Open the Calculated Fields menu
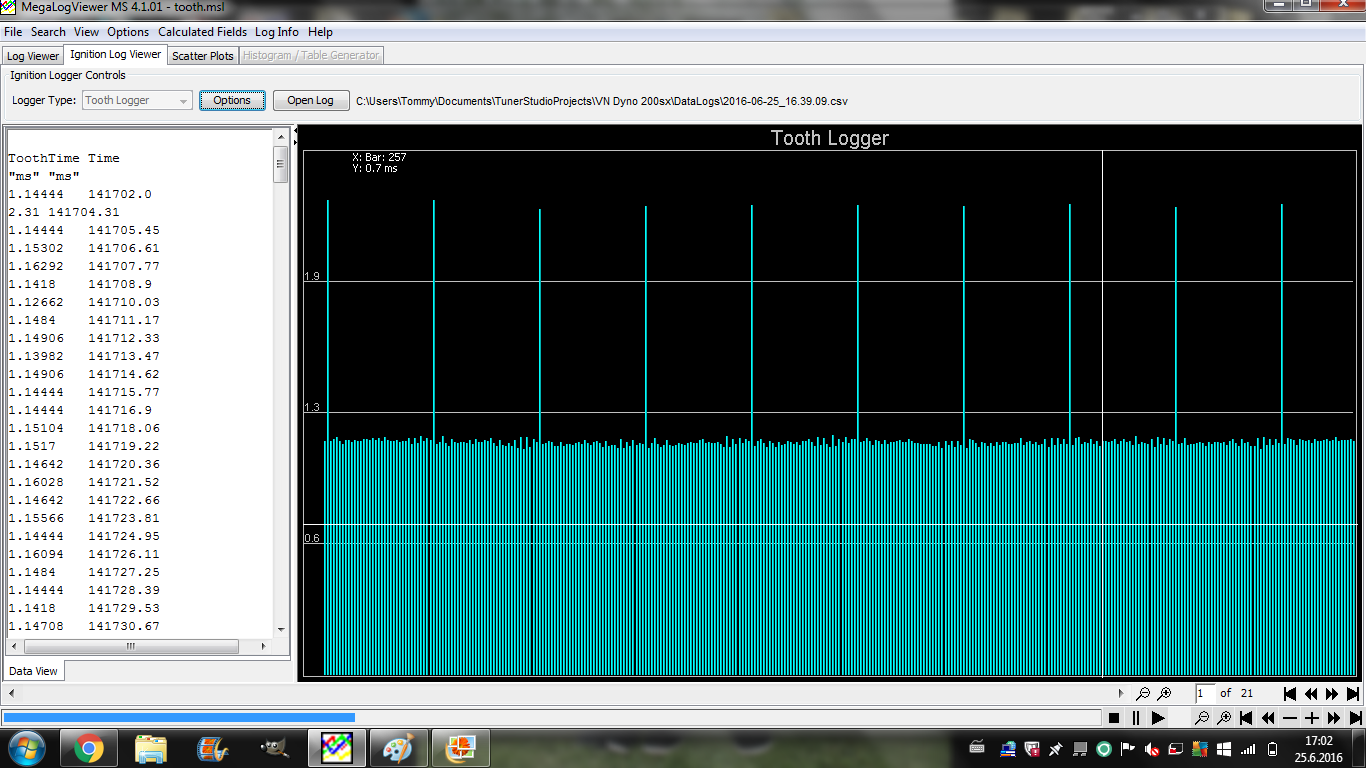The height and width of the screenshot is (768, 1366). point(202,32)
